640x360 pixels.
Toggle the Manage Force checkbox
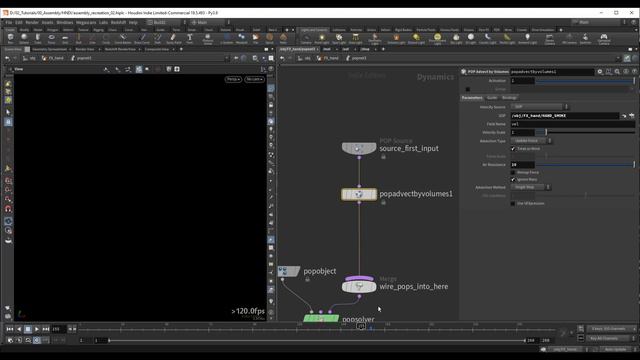pyautogui.click(x=513, y=172)
